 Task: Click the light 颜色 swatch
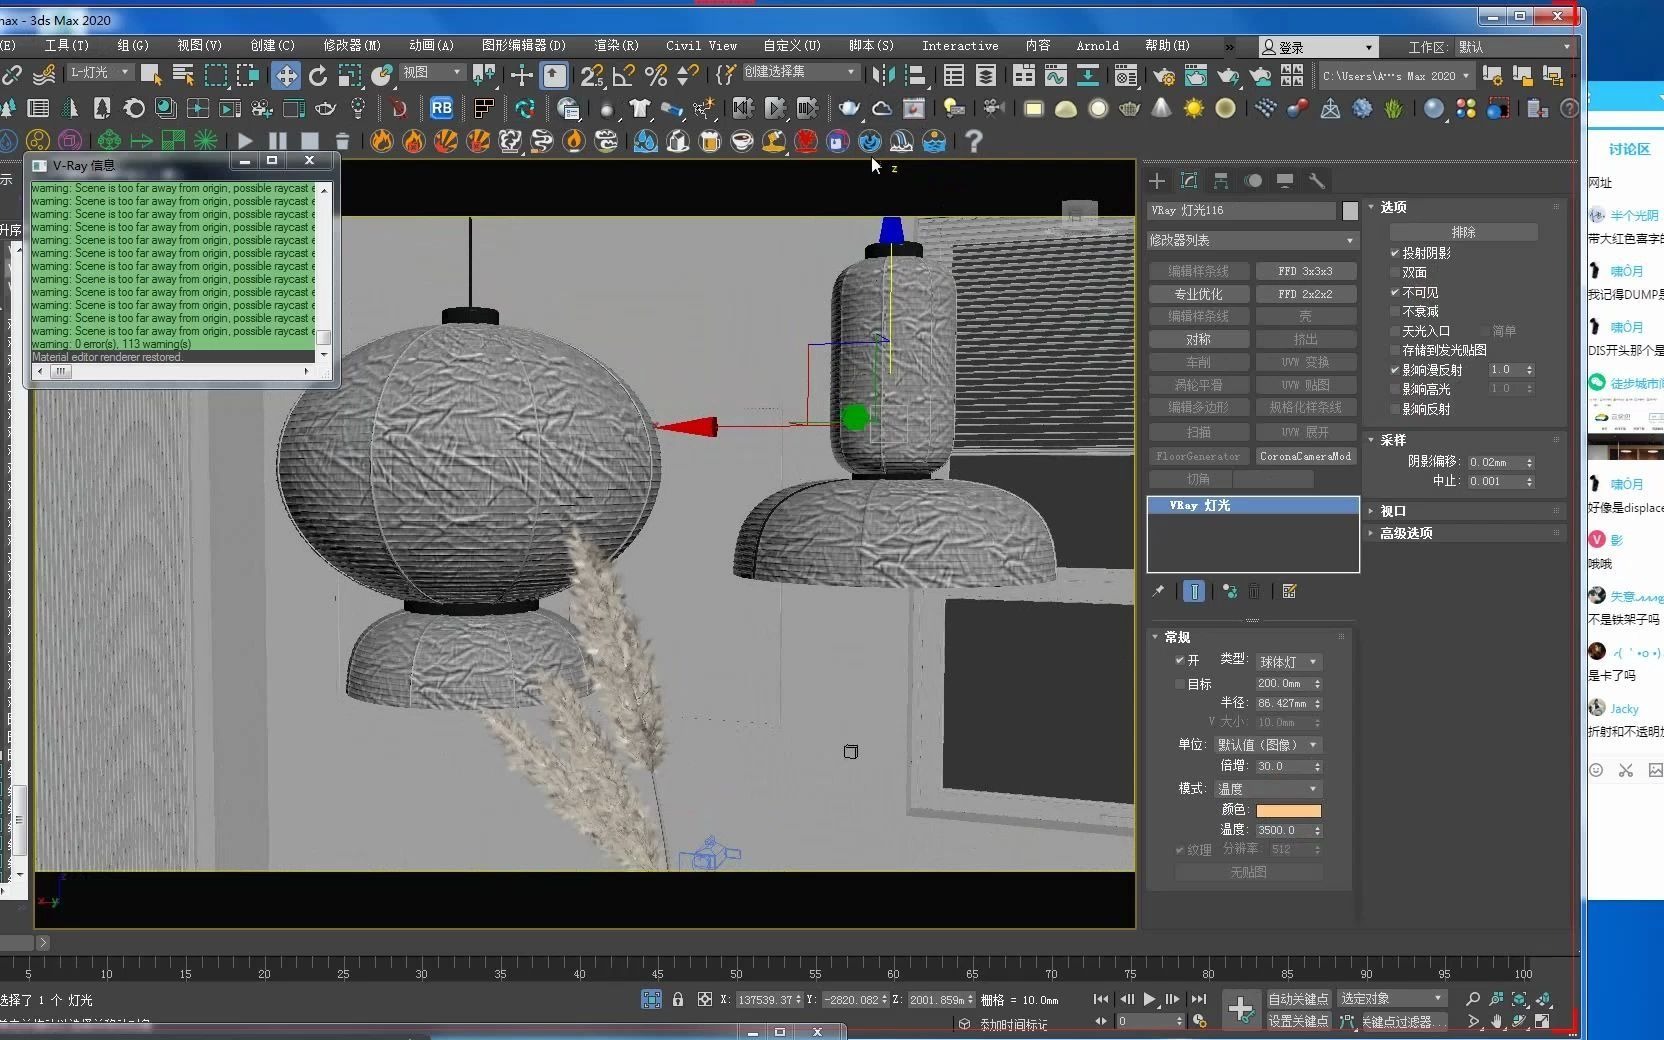(1288, 810)
